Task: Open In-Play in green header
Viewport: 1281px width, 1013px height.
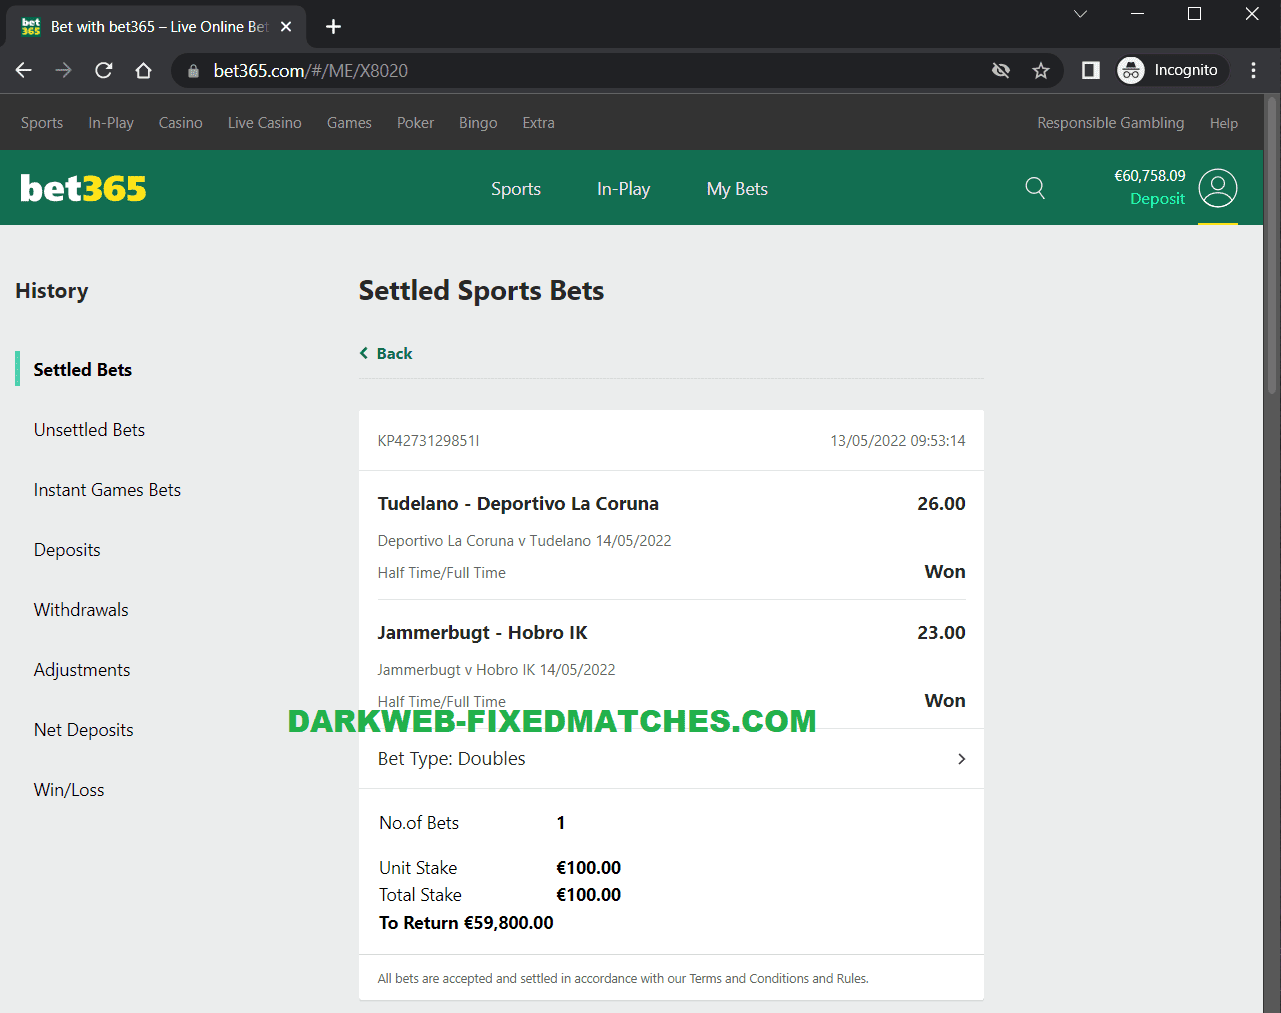Action: [623, 189]
